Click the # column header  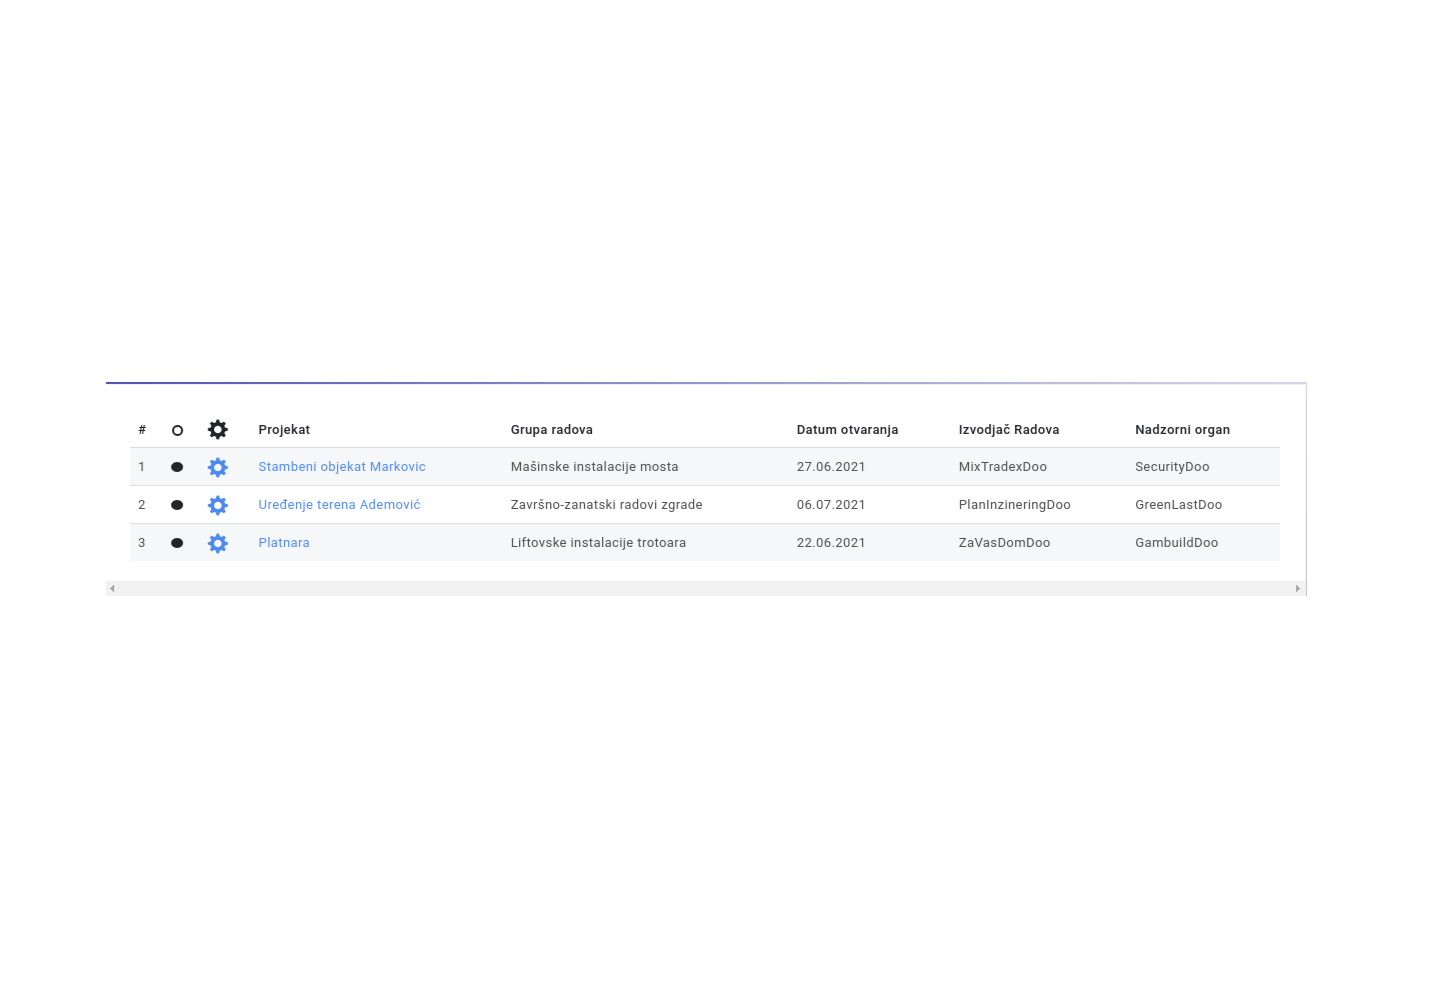[x=142, y=430]
